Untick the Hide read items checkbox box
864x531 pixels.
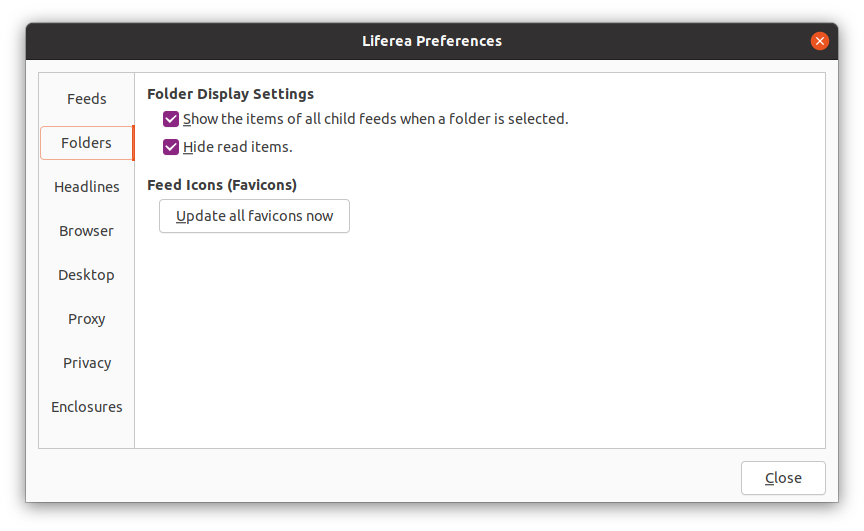[171, 147]
